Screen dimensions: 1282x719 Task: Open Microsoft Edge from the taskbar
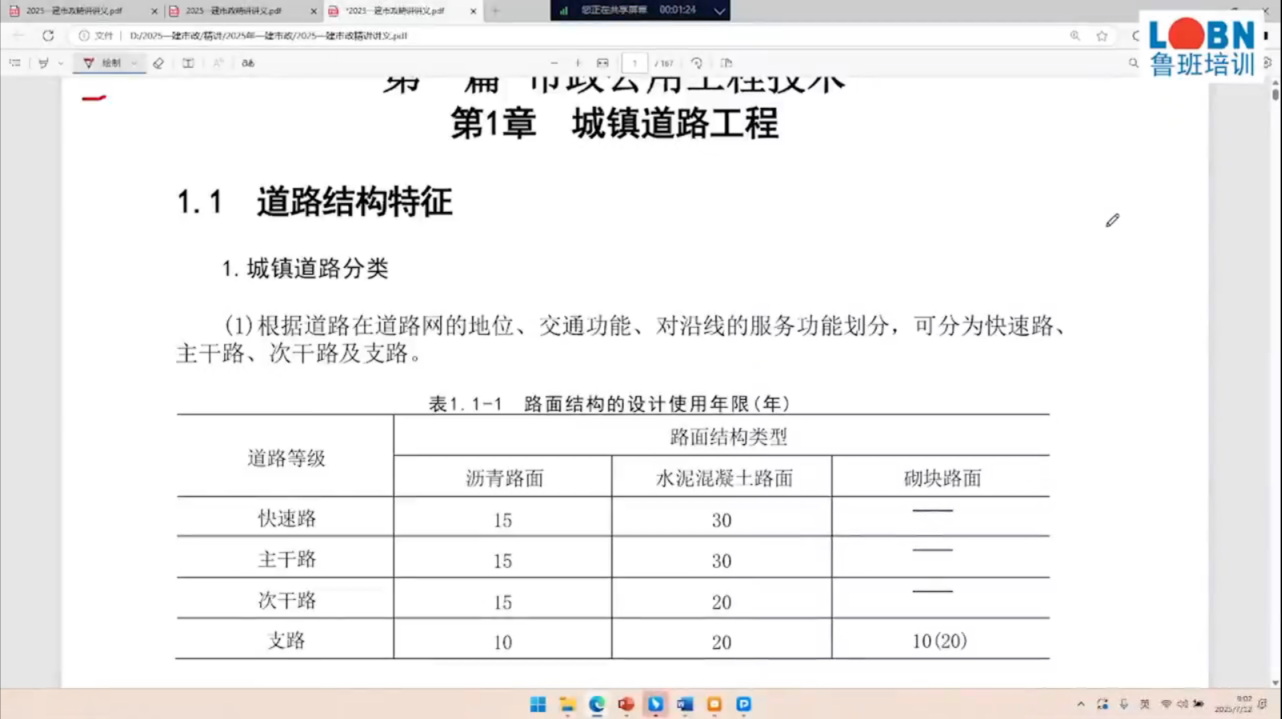pyautogui.click(x=597, y=704)
